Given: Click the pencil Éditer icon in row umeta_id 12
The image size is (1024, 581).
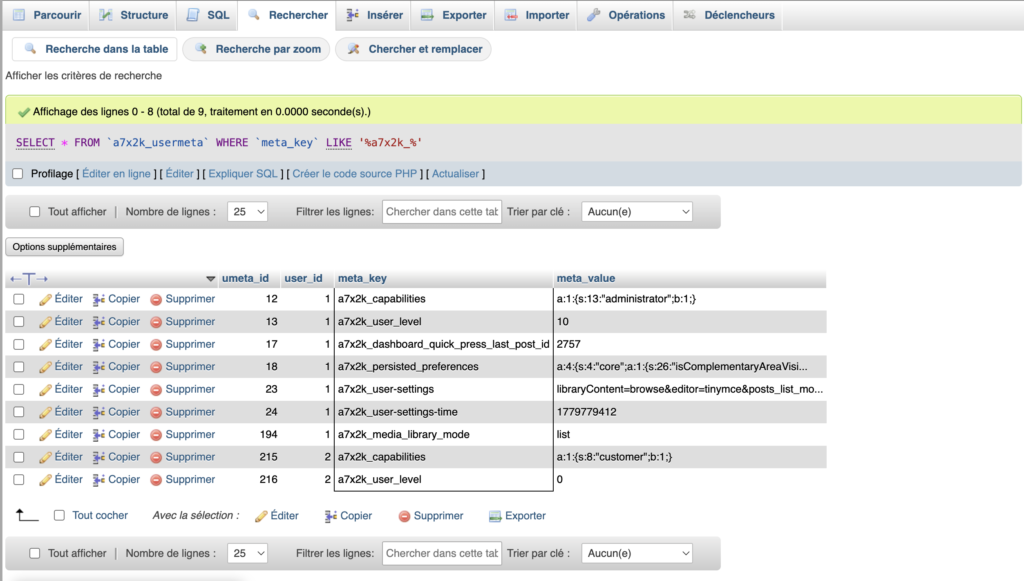Looking at the screenshot, I should click(x=45, y=300).
